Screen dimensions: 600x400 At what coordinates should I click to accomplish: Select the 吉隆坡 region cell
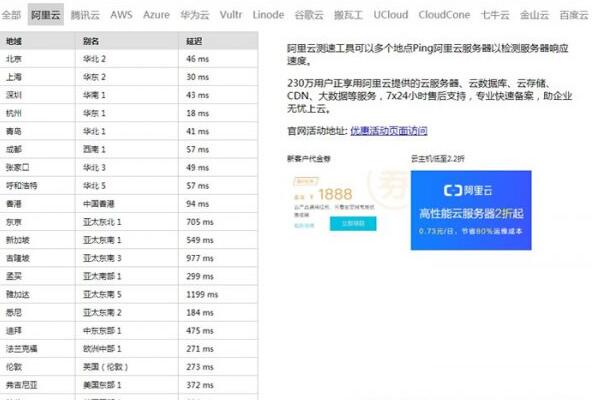click(x=38, y=258)
